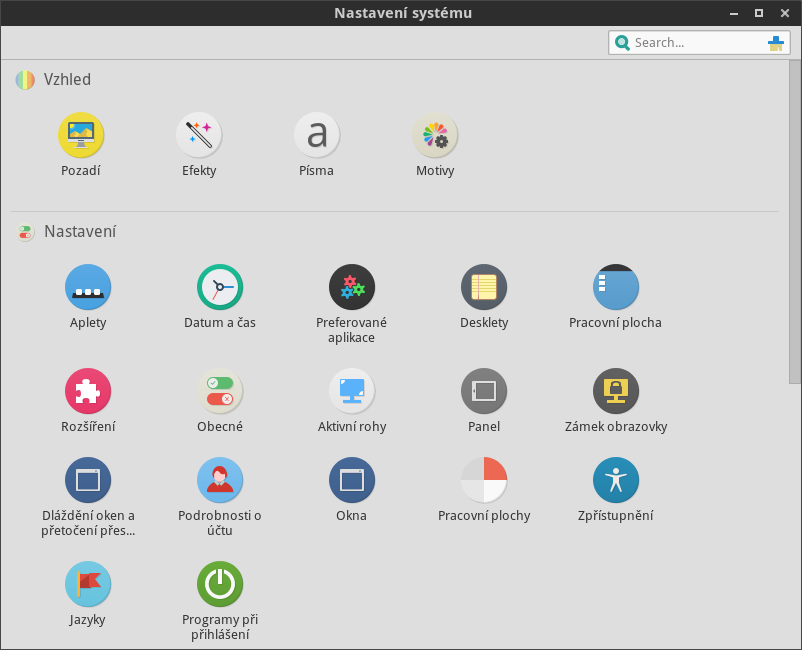This screenshot has width=802, height=650.
Task: Open the Desklety settings
Action: [484, 288]
